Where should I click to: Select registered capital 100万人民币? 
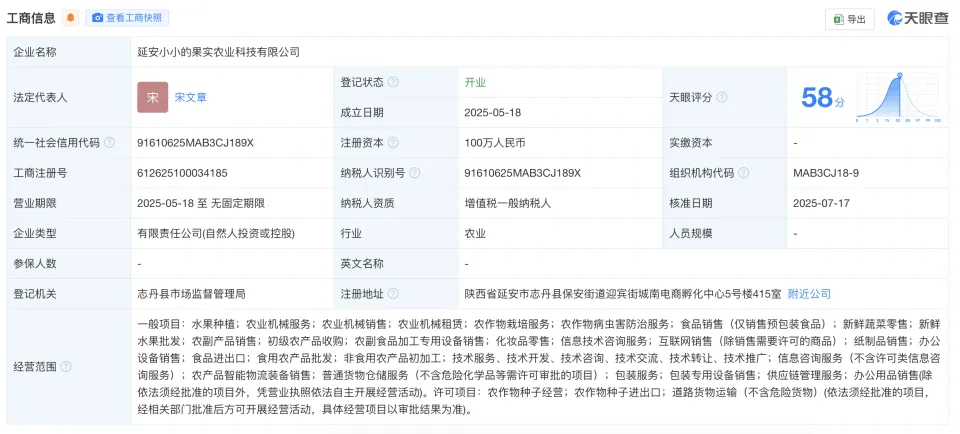(x=495, y=143)
